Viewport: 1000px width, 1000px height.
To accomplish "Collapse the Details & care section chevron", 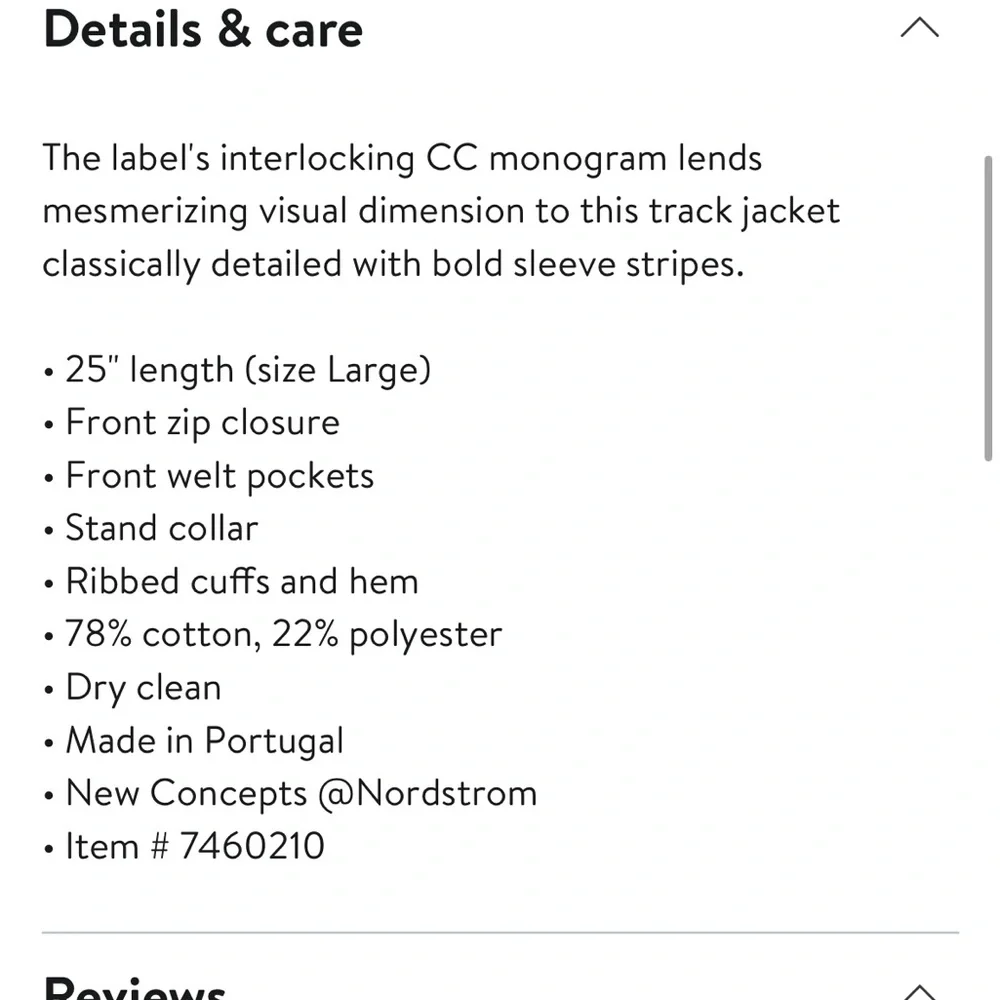I will [919, 27].
